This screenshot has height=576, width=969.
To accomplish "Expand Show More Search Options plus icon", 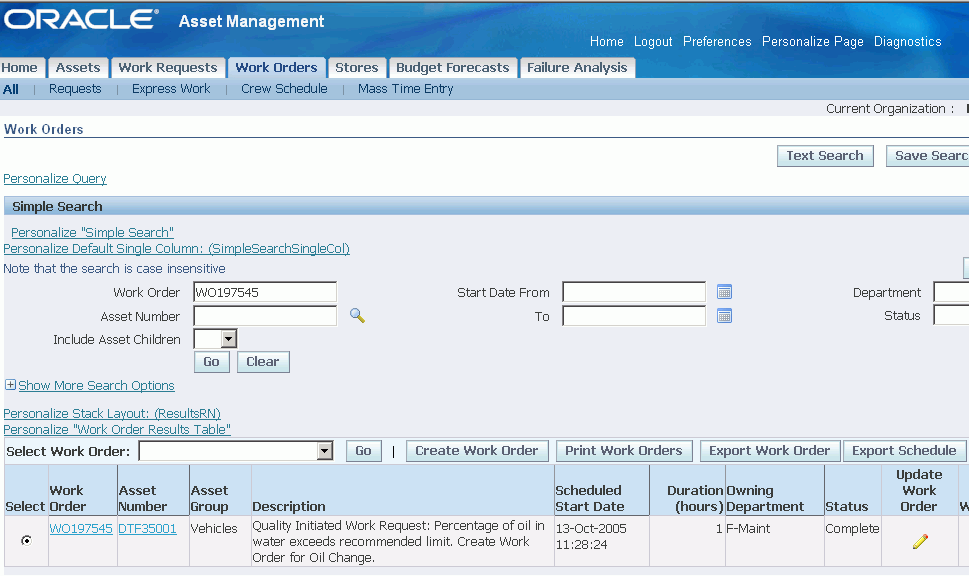I will coord(10,385).
